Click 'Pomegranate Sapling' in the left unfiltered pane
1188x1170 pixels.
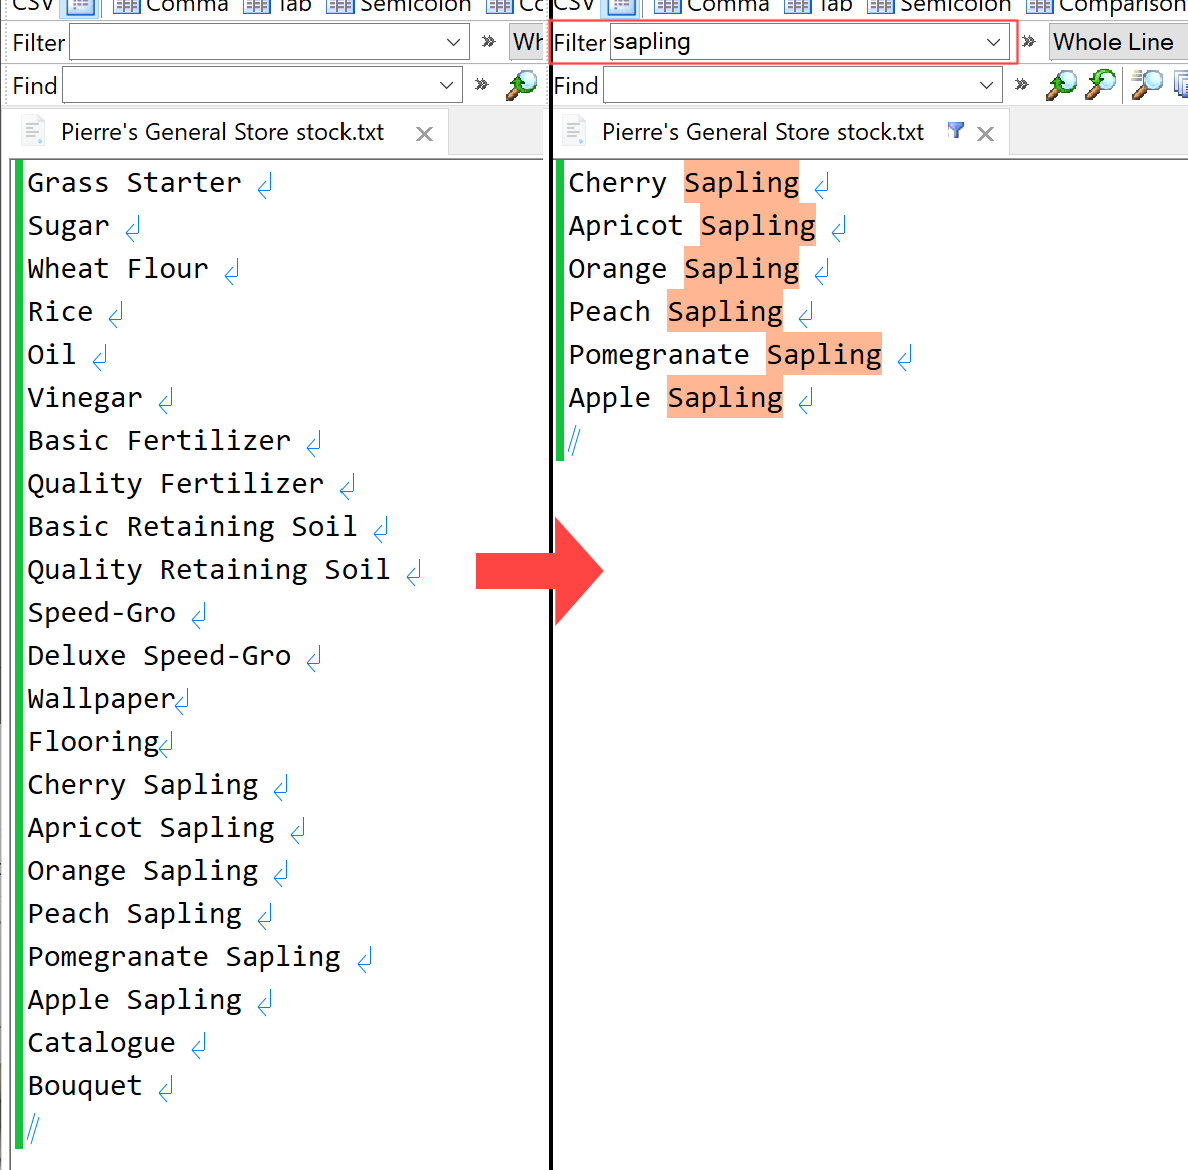coord(184,958)
